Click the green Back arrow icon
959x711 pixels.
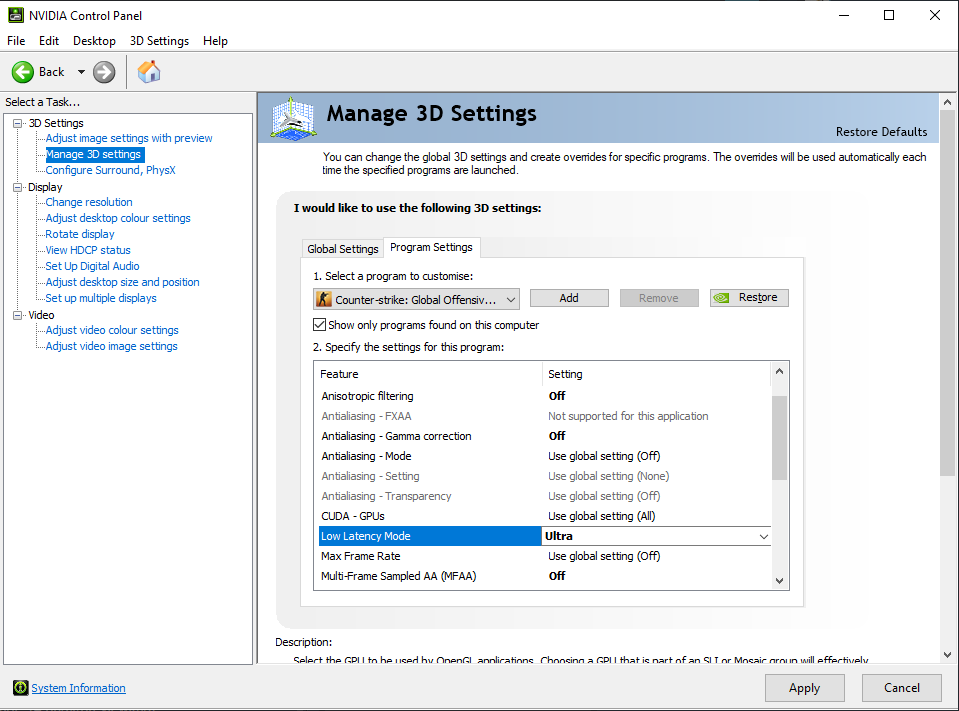pos(23,72)
